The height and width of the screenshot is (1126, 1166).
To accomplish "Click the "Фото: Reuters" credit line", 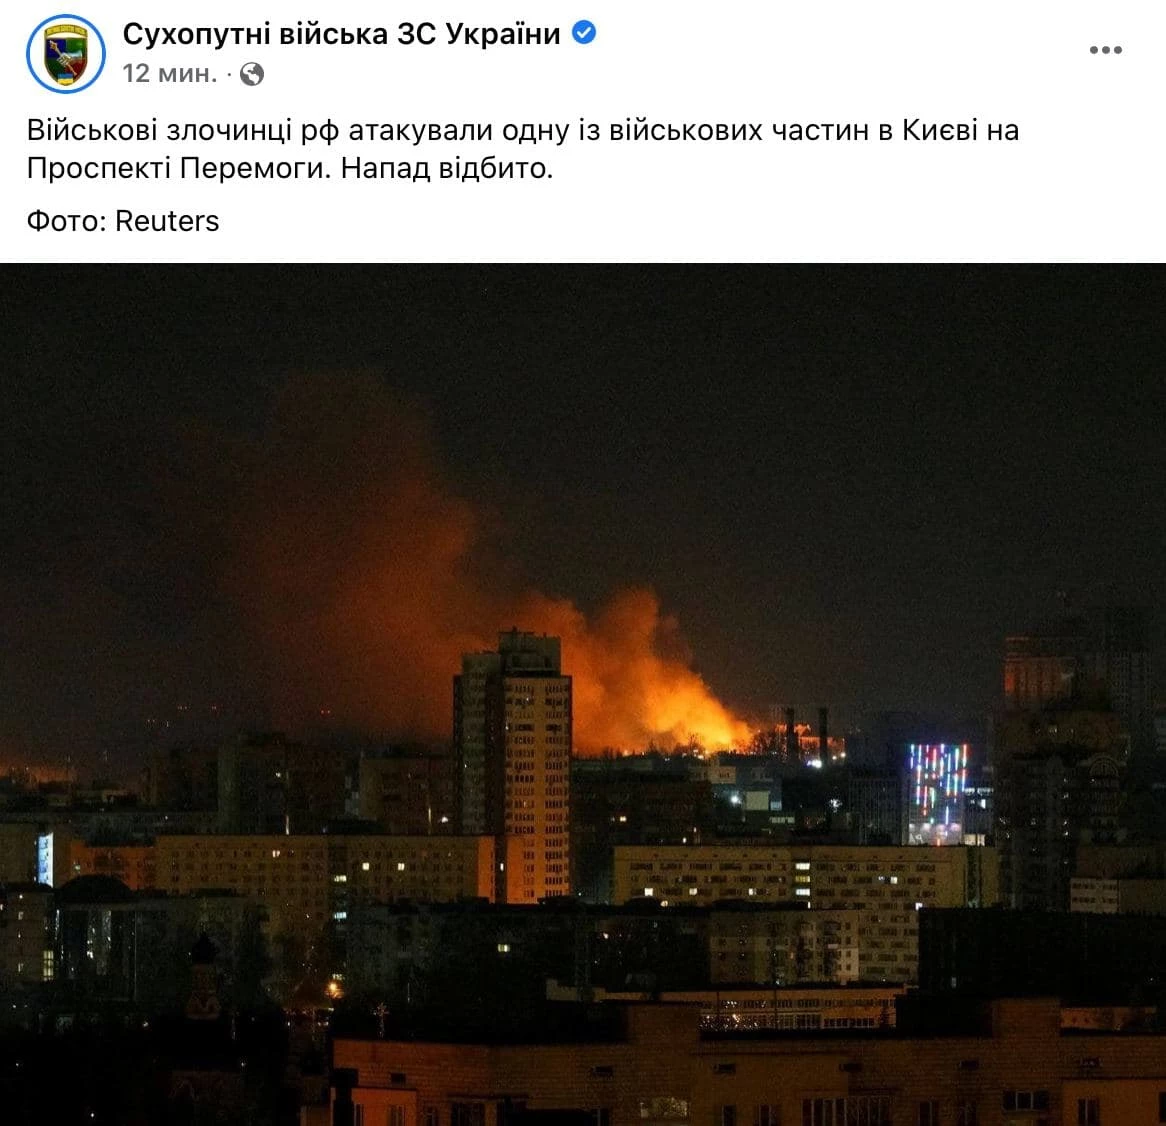I will tap(123, 221).
